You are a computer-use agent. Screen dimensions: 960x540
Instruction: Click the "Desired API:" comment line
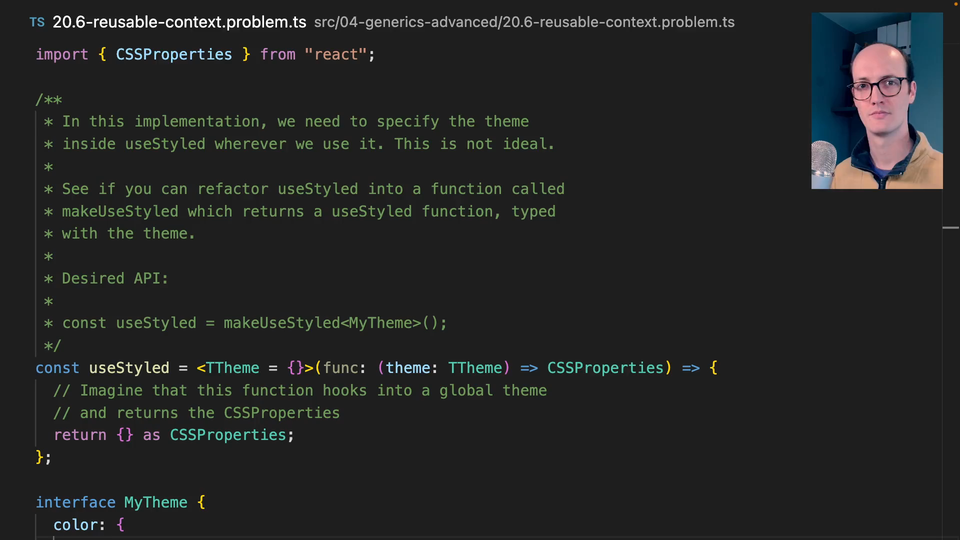[x=115, y=278]
